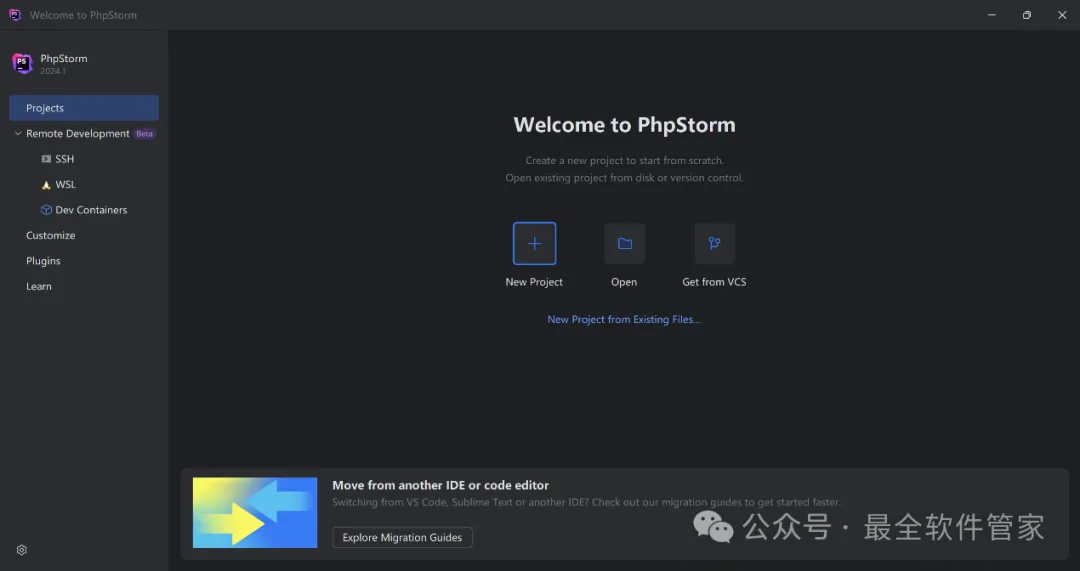Image resolution: width=1080 pixels, height=571 pixels.
Task: Click the Get from VCS branch icon
Action: [x=714, y=243]
